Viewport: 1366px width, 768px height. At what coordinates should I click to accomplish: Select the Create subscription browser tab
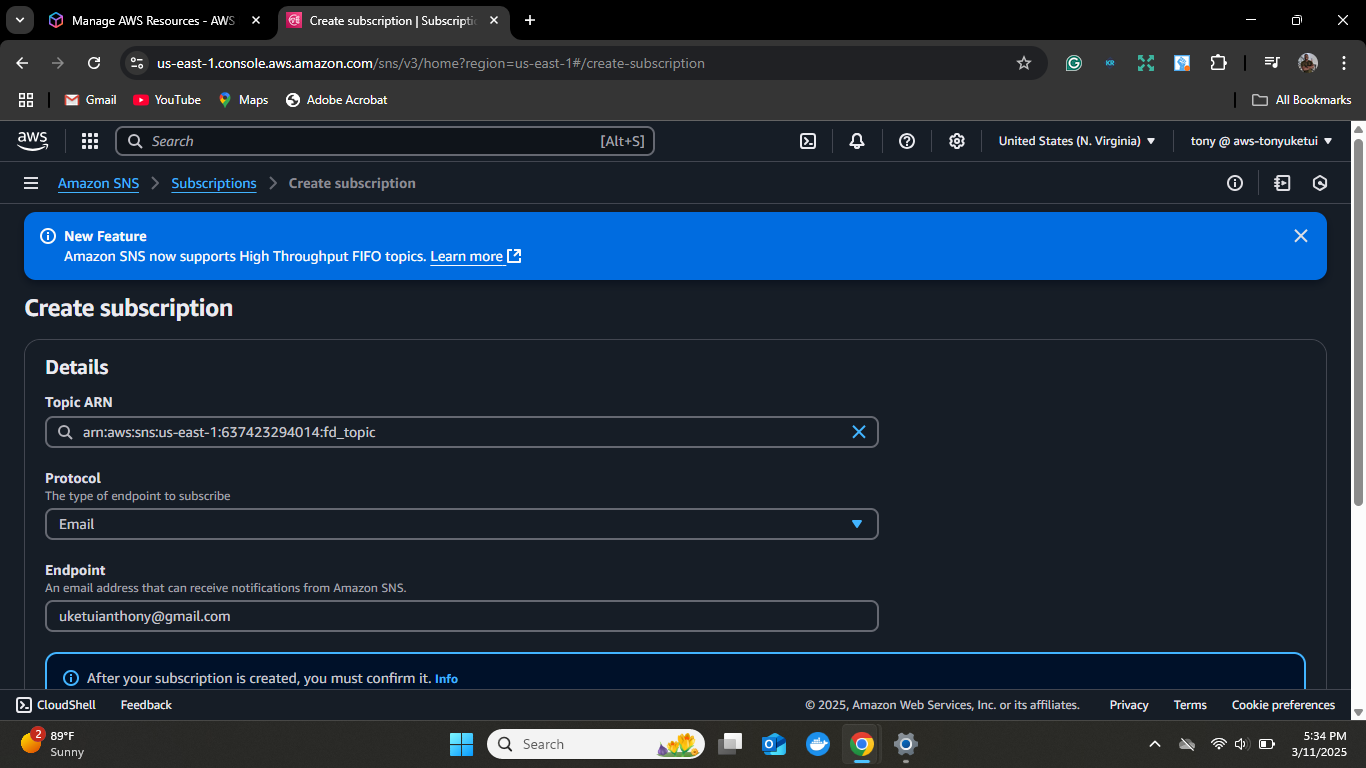pyautogui.click(x=393, y=20)
